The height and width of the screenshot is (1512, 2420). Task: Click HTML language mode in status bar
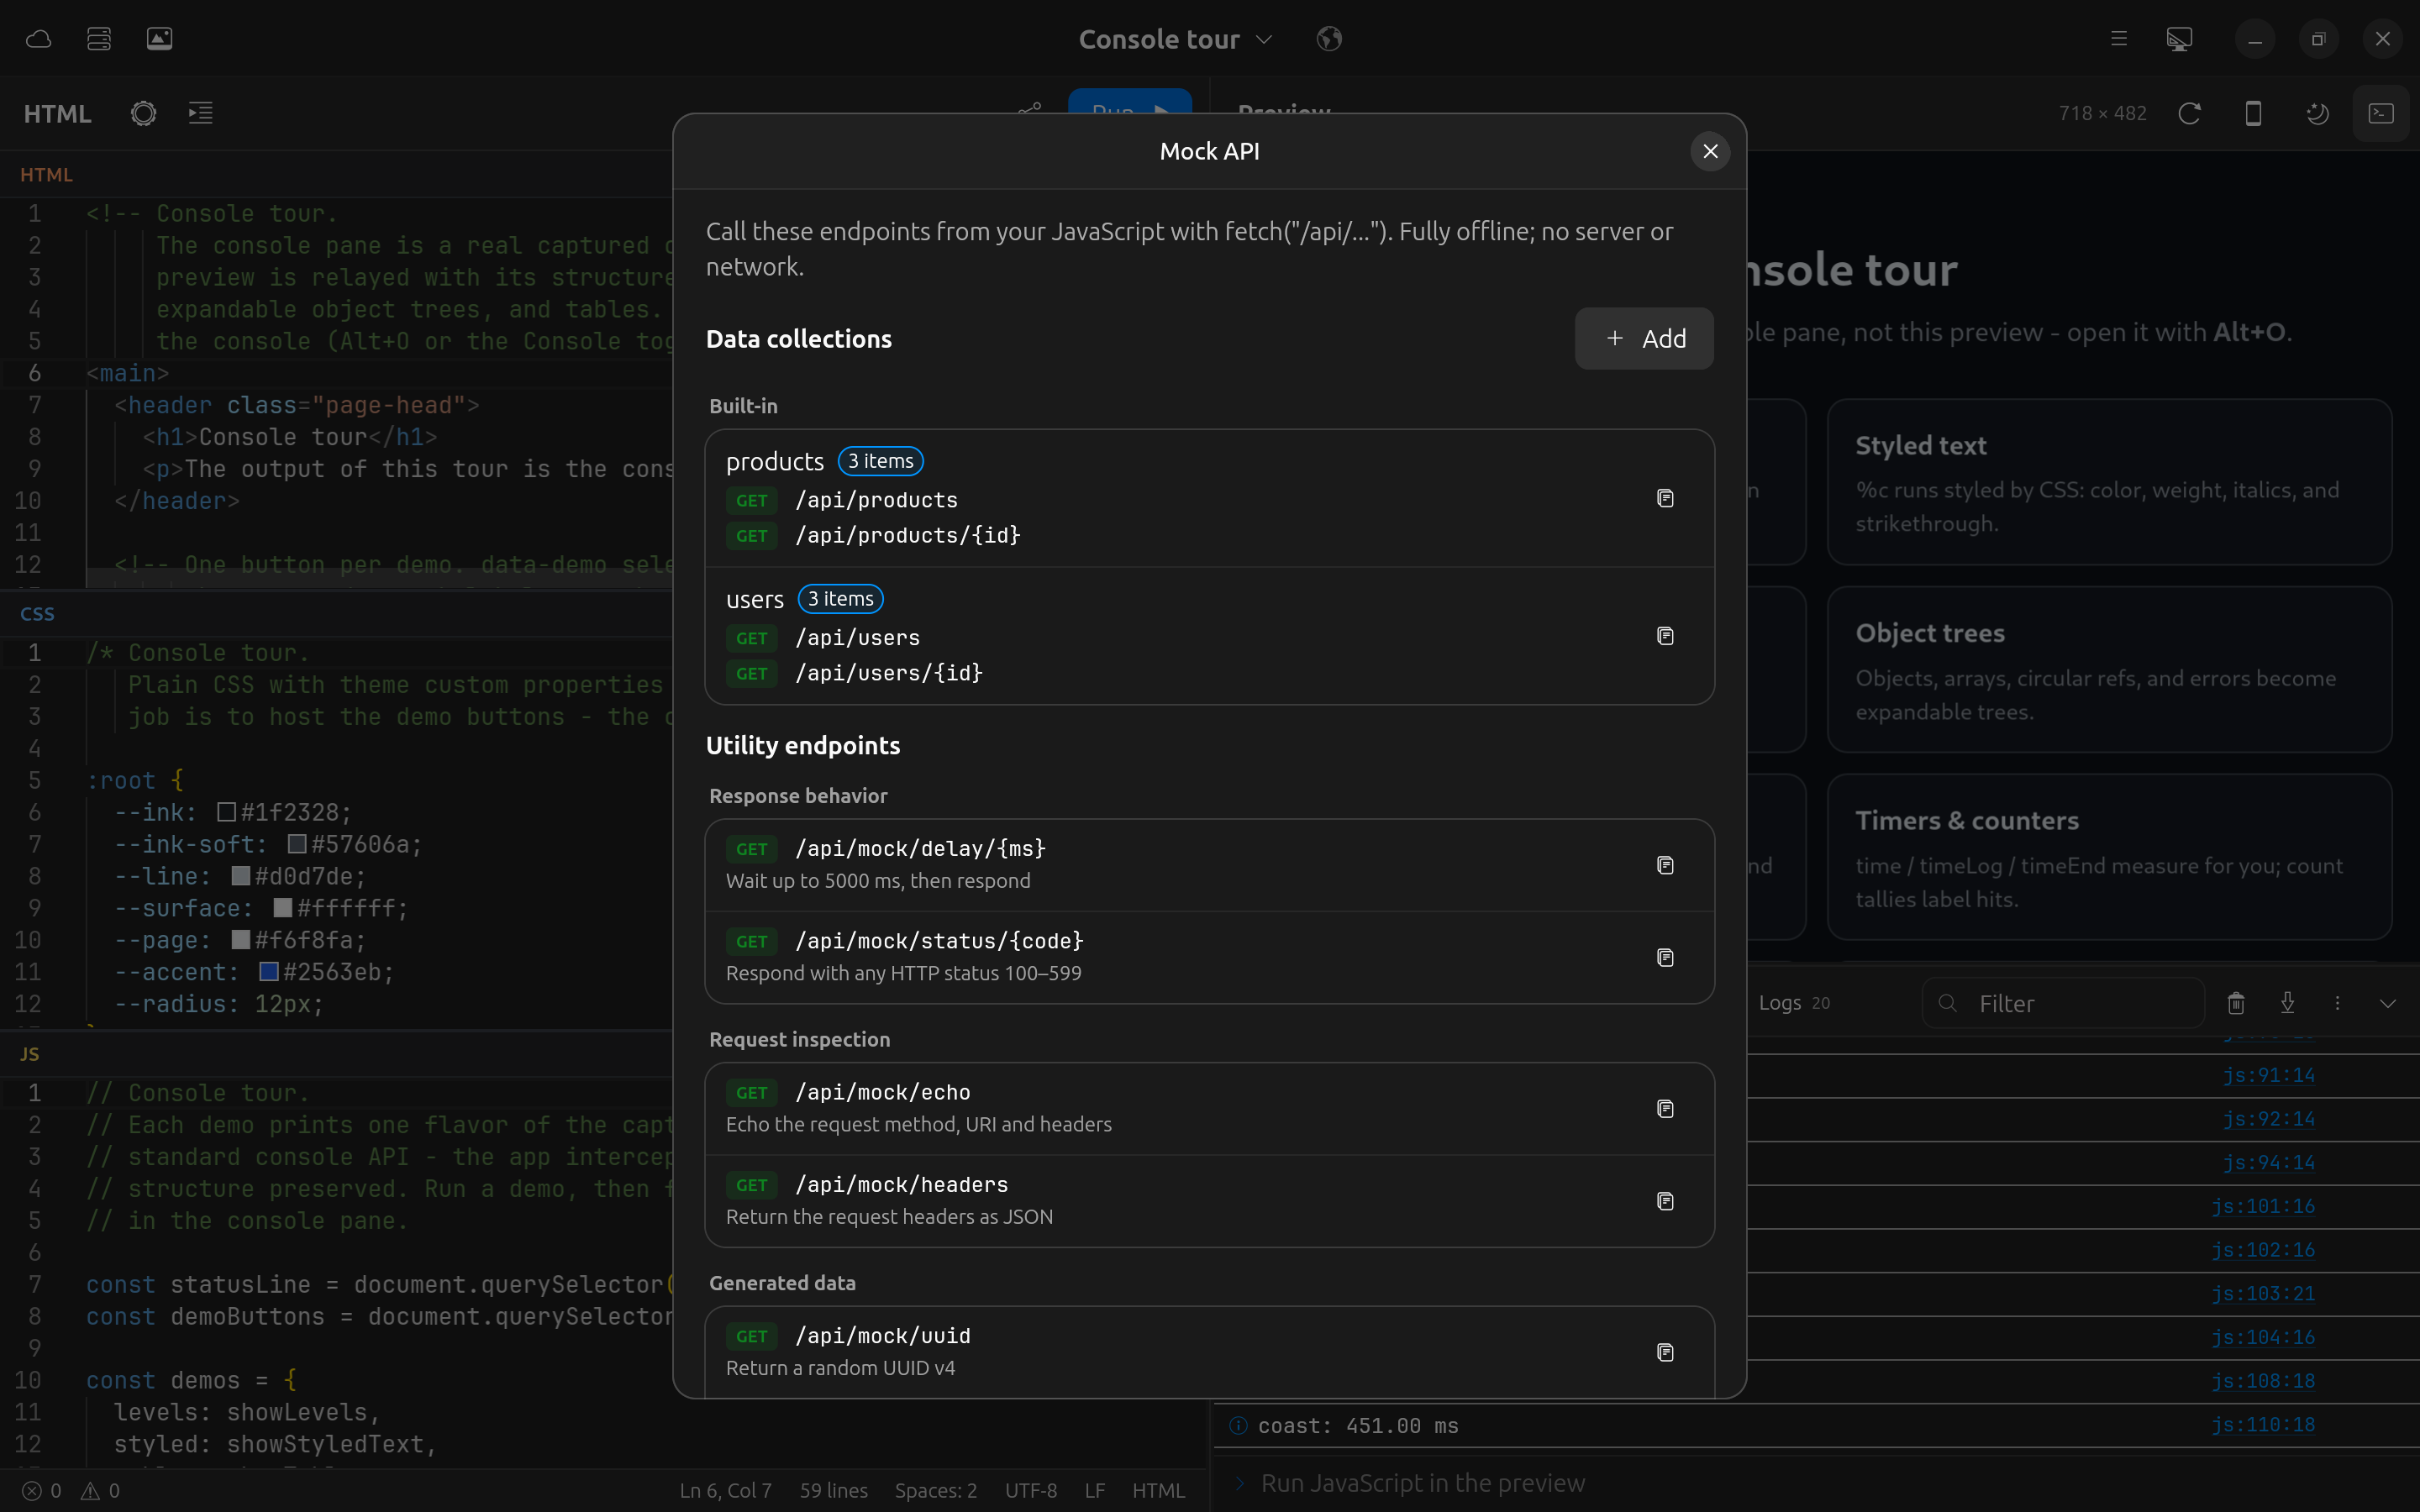click(x=1158, y=1491)
